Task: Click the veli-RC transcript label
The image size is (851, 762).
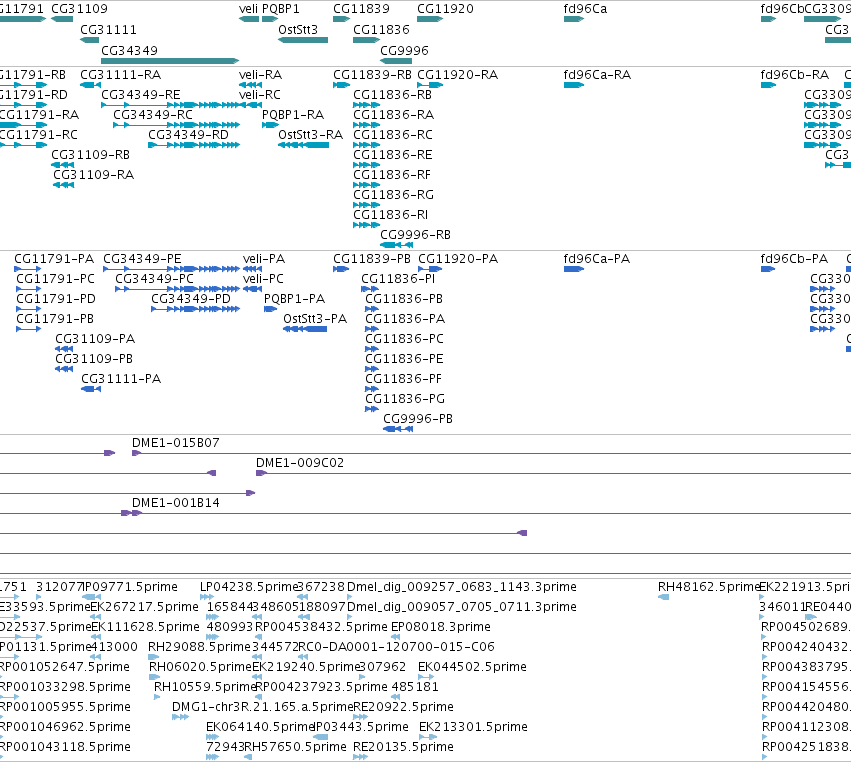Action: (x=260, y=94)
